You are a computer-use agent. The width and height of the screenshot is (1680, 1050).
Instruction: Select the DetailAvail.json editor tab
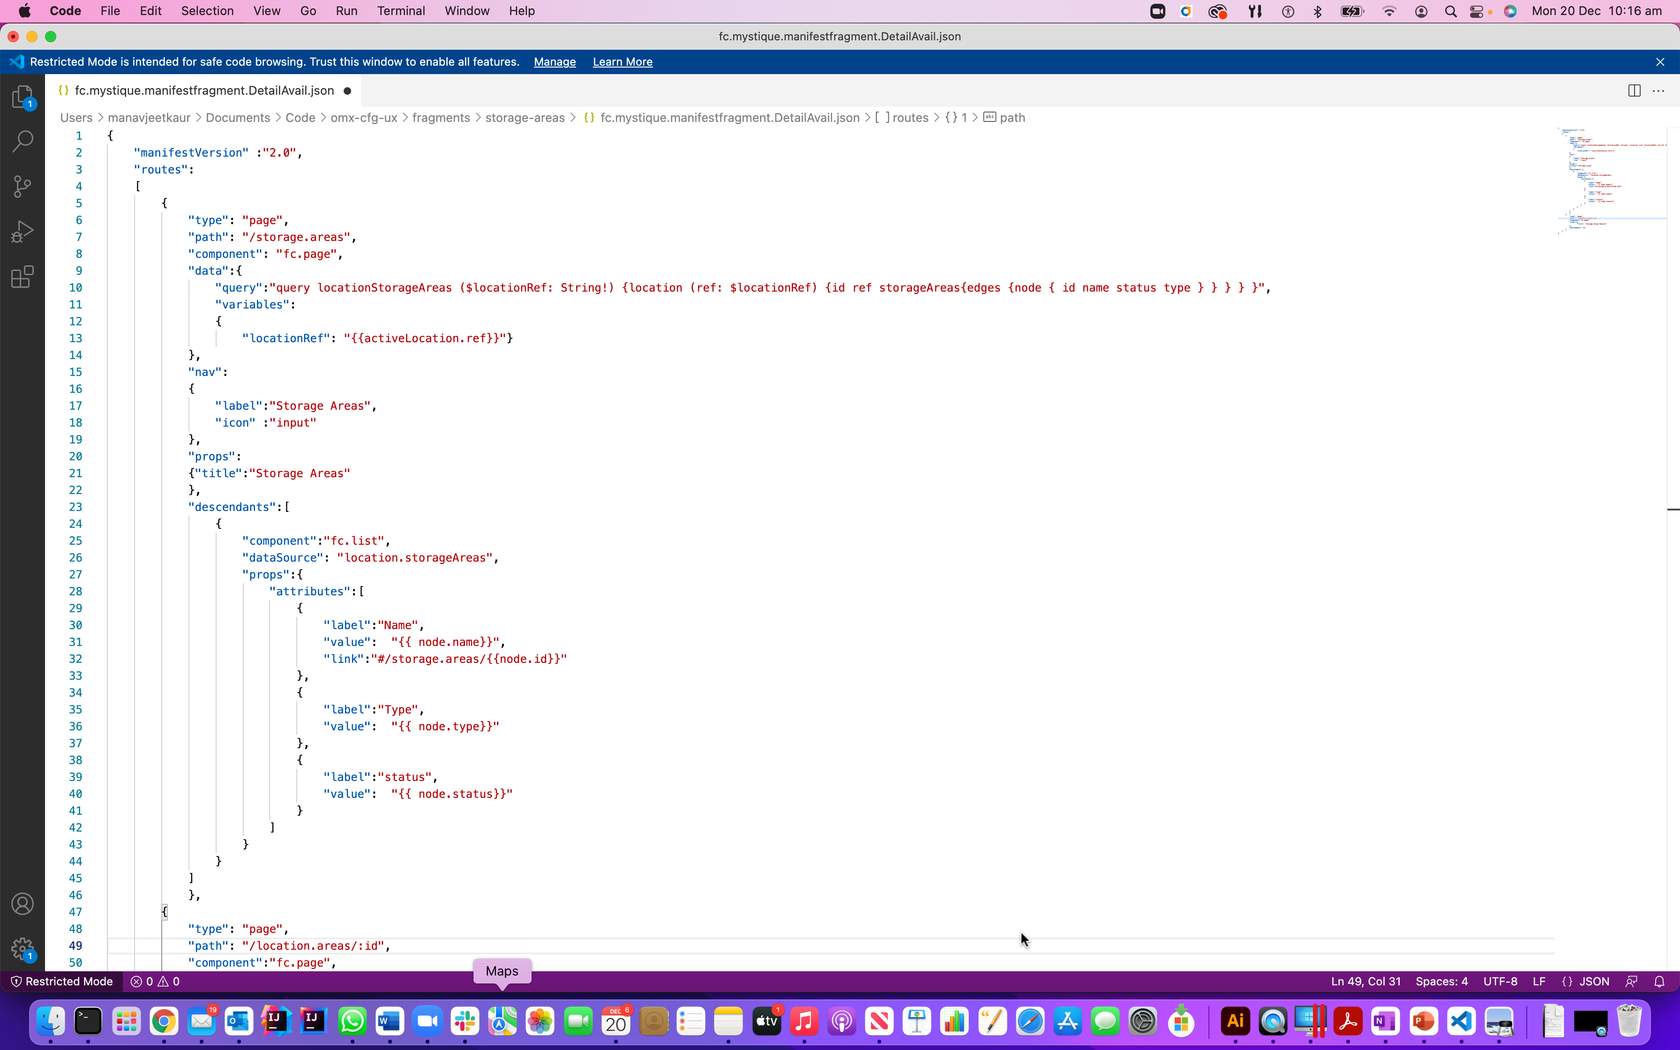click(x=204, y=90)
